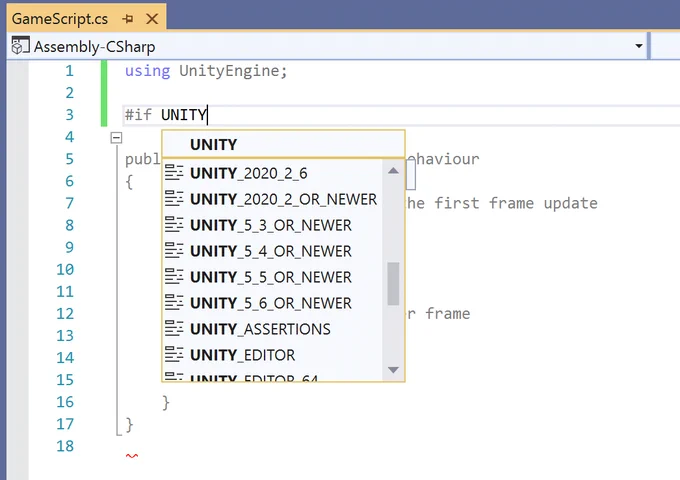This screenshot has height=480, width=680.
Task: Select UNITY_ASSERTIONS completion item
Action: [x=272, y=329]
